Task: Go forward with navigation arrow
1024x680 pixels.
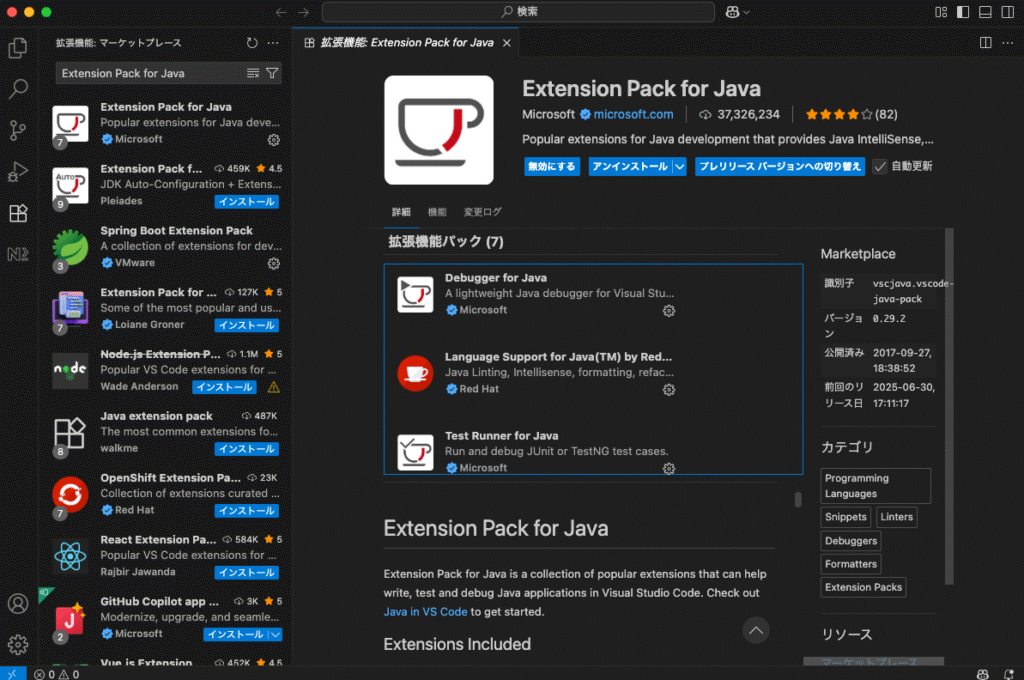Action: 304,12
